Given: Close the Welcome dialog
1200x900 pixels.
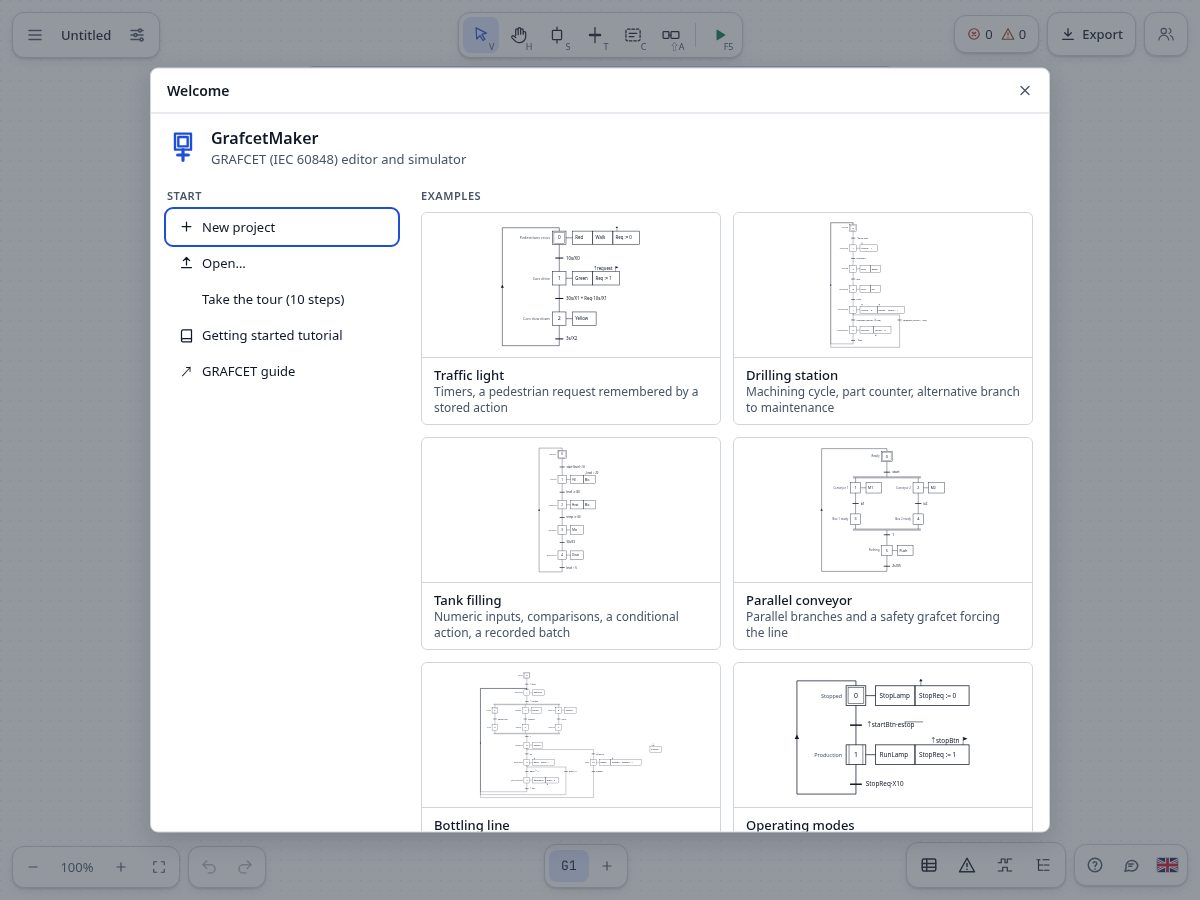Looking at the screenshot, I should (x=1025, y=91).
